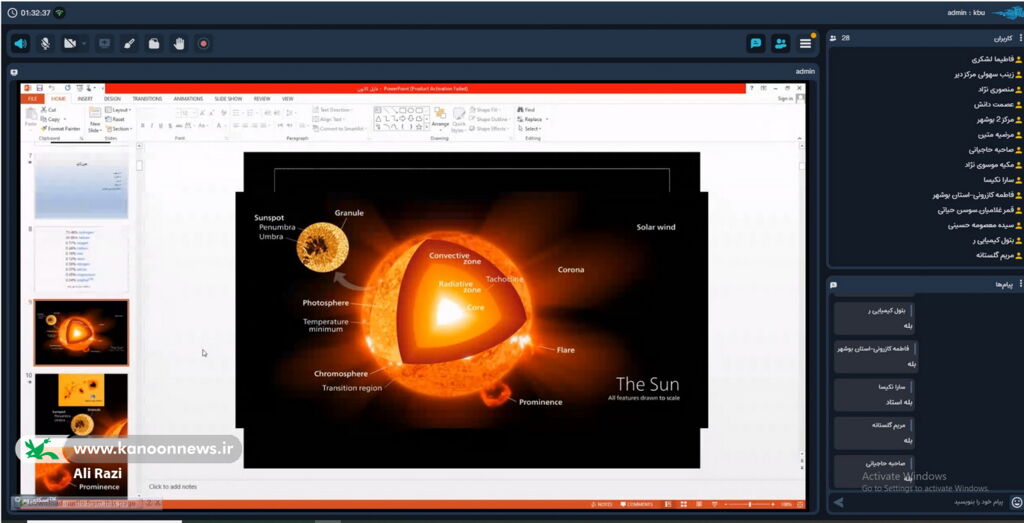The width and height of the screenshot is (1024, 523).
Task: Click the screen share icon
Action: (104, 44)
